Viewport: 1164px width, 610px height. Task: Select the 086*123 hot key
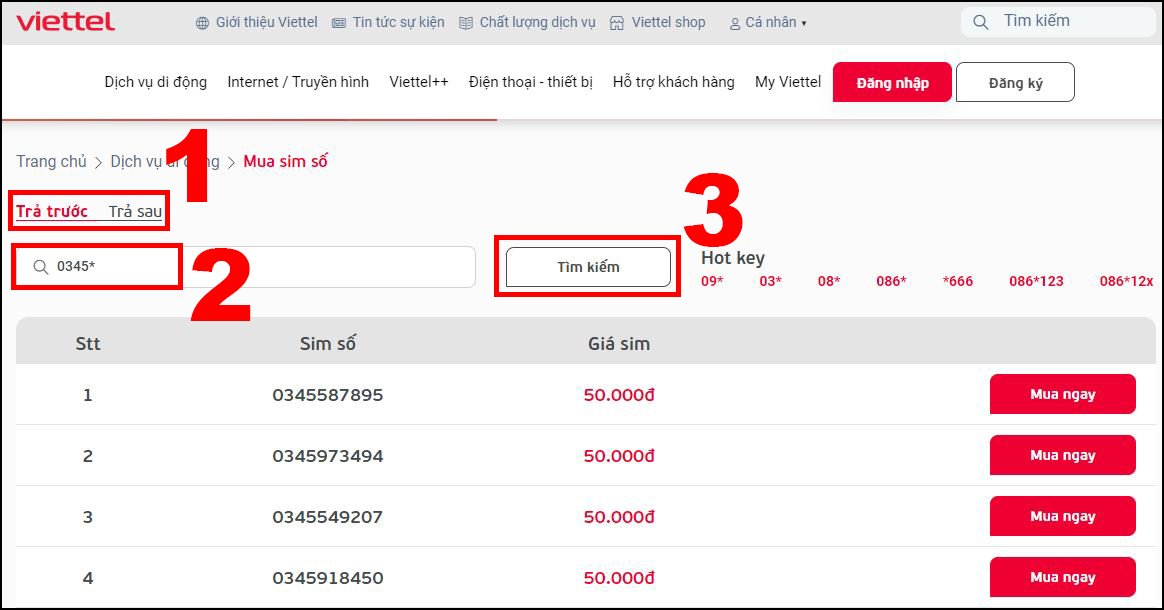pos(1036,281)
